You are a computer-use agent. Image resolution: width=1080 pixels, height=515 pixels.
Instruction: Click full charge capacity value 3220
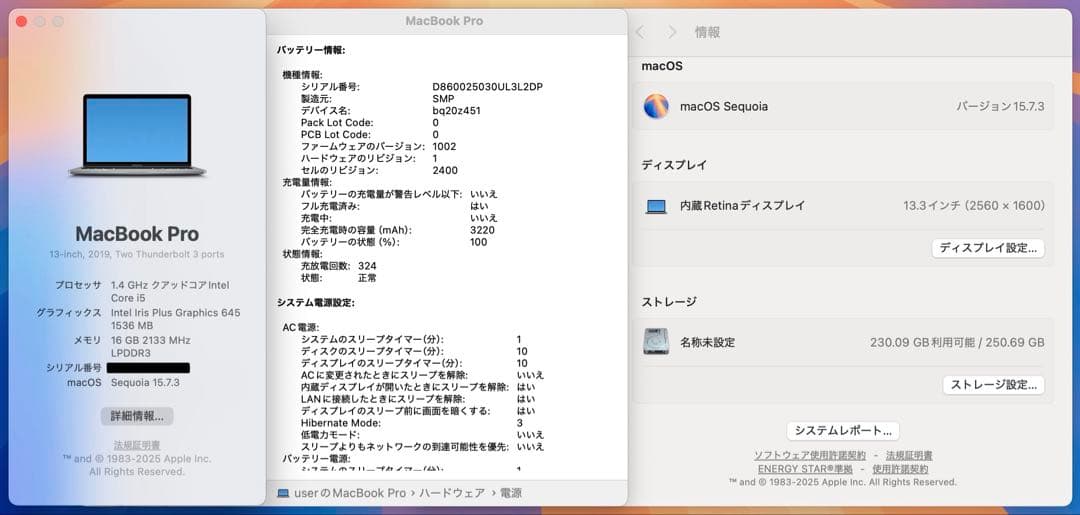[x=482, y=230]
